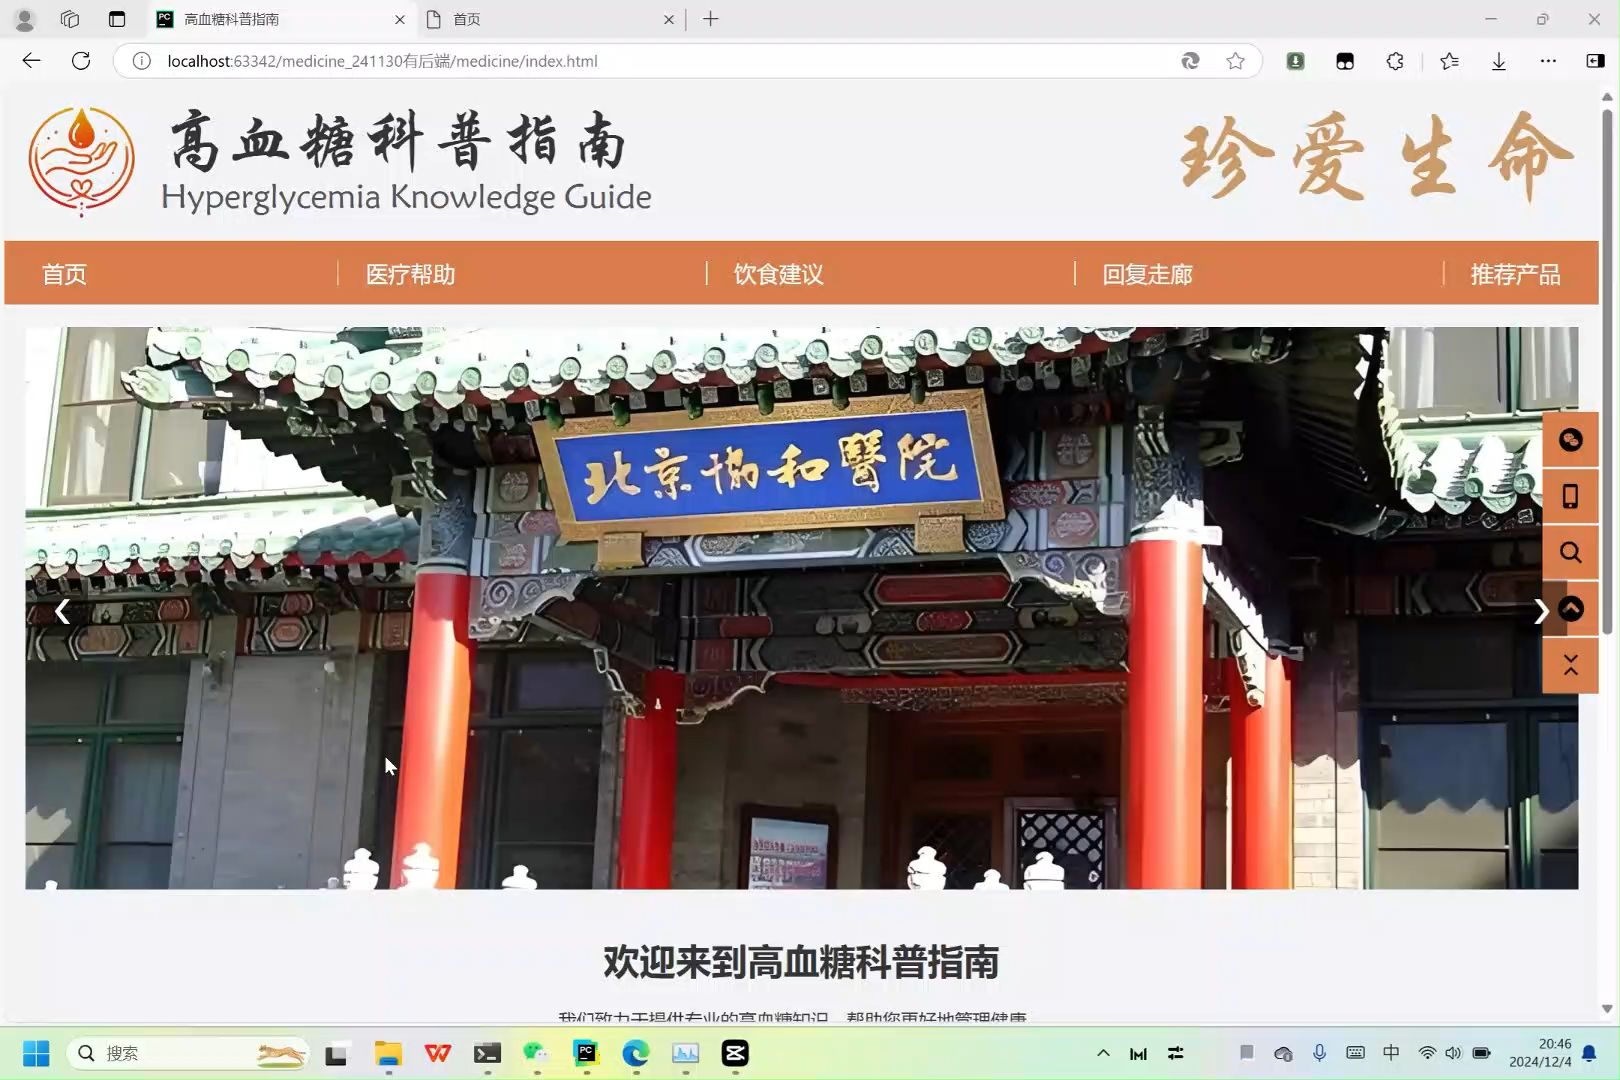Click the WeChat icon in floating sidebar
The image size is (1620, 1080).
1570,440
